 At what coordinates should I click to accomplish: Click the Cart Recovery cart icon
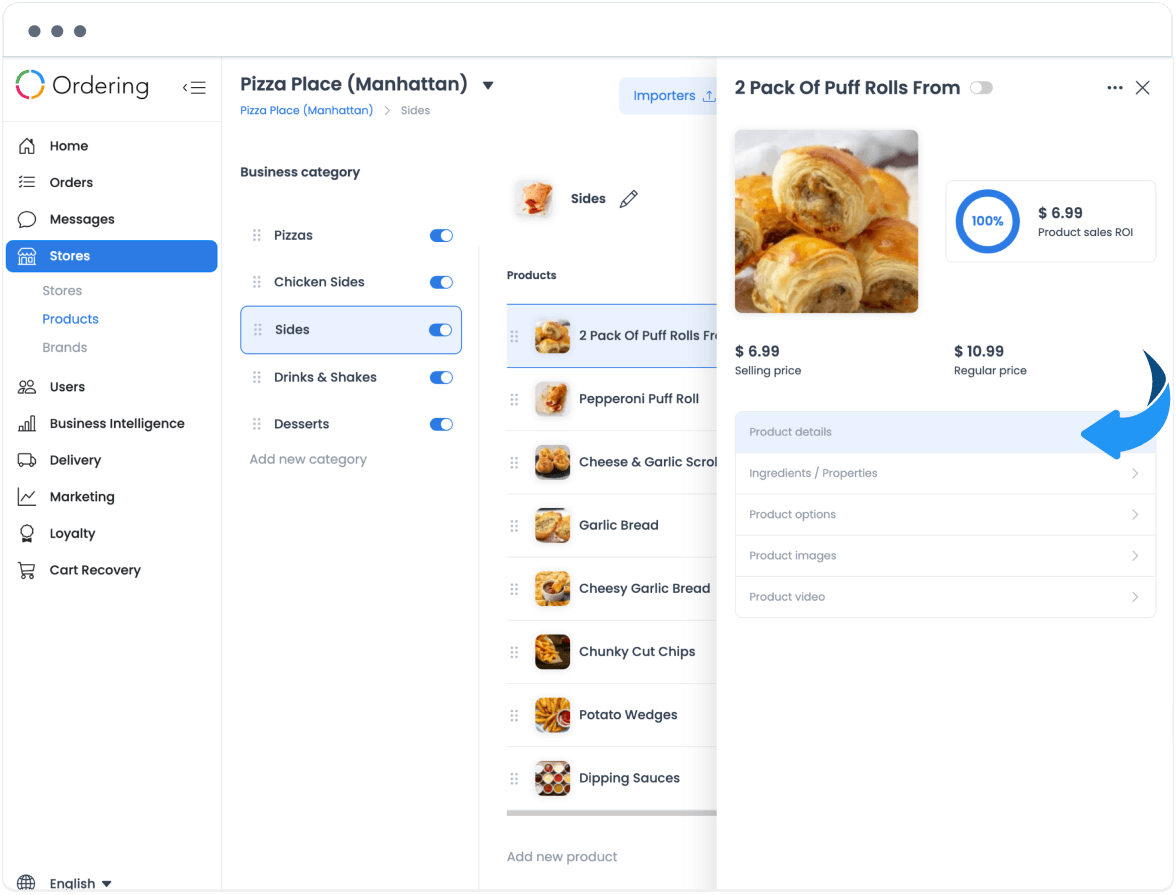tap(27, 570)
